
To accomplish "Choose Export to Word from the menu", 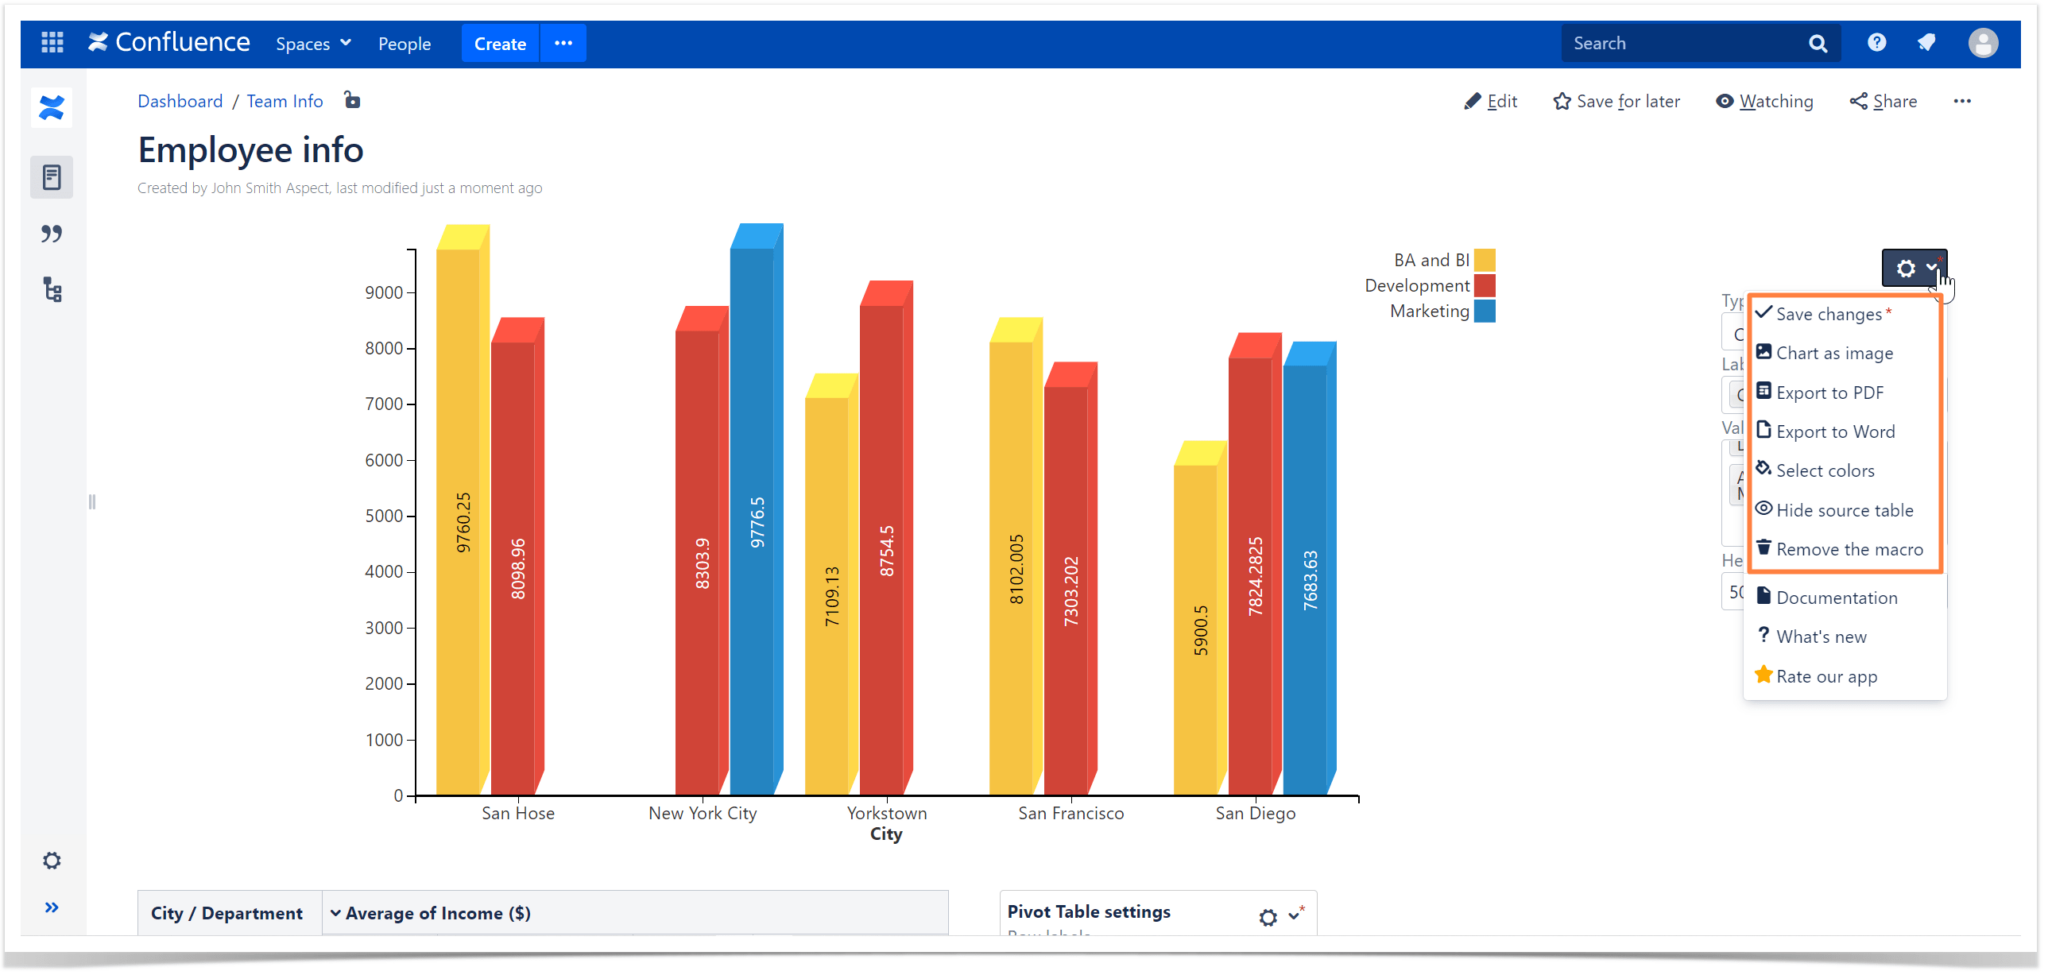I will (x=1836, y=431).
